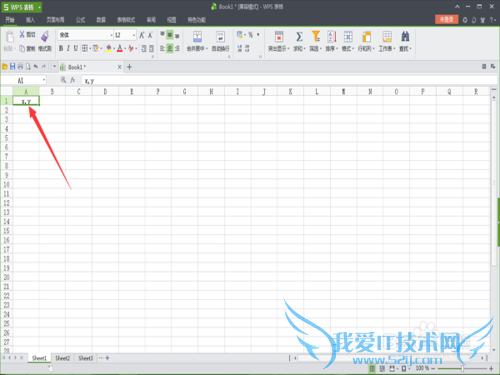This screenshot has width=500, height=375.
Task: Click the Merge and Center icon
Action: (x=197, y=37)
